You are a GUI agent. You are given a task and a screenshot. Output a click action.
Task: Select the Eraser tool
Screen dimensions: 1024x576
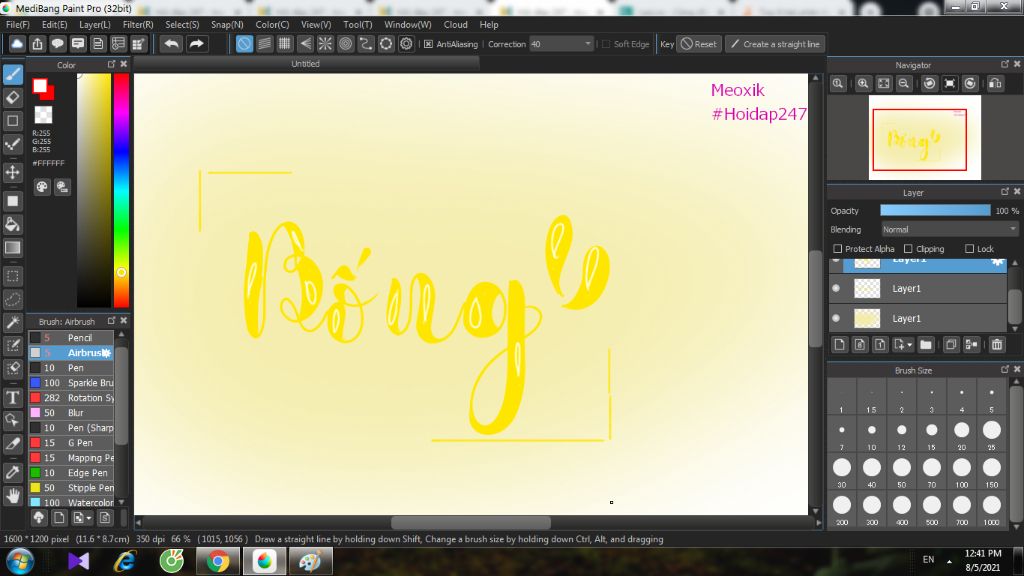(12, 96)
